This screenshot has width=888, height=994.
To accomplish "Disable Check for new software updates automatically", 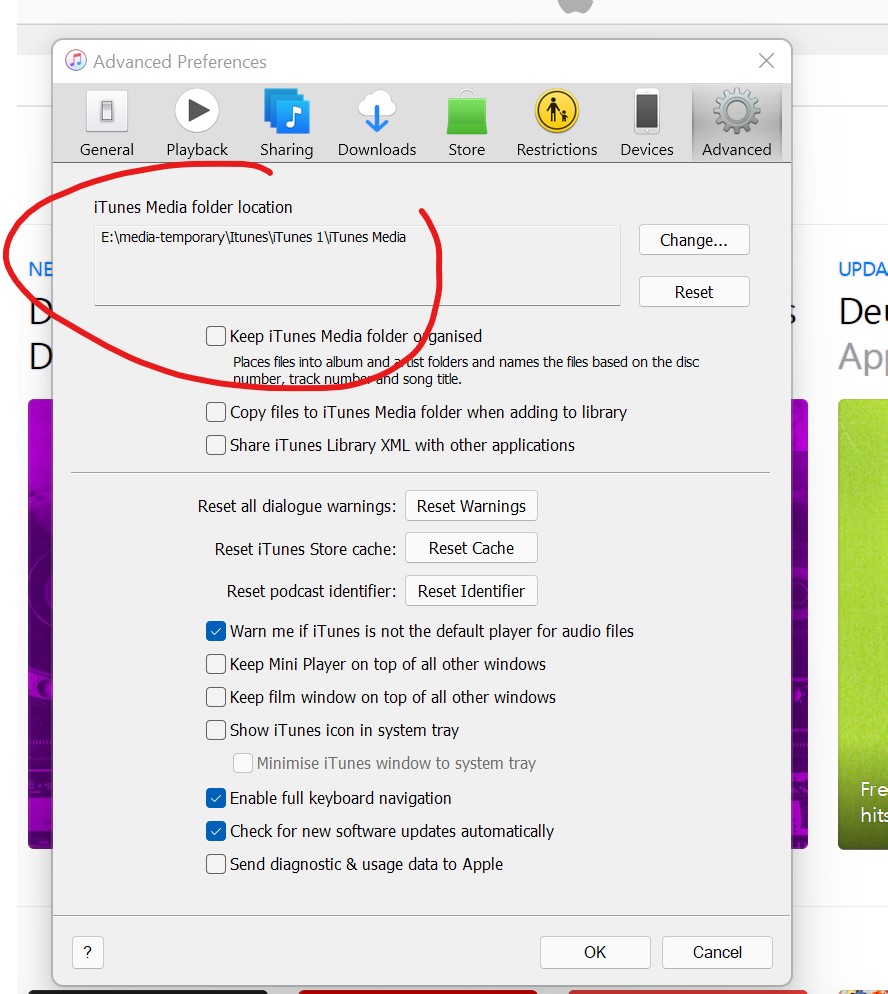I will [x=216, y=831].
